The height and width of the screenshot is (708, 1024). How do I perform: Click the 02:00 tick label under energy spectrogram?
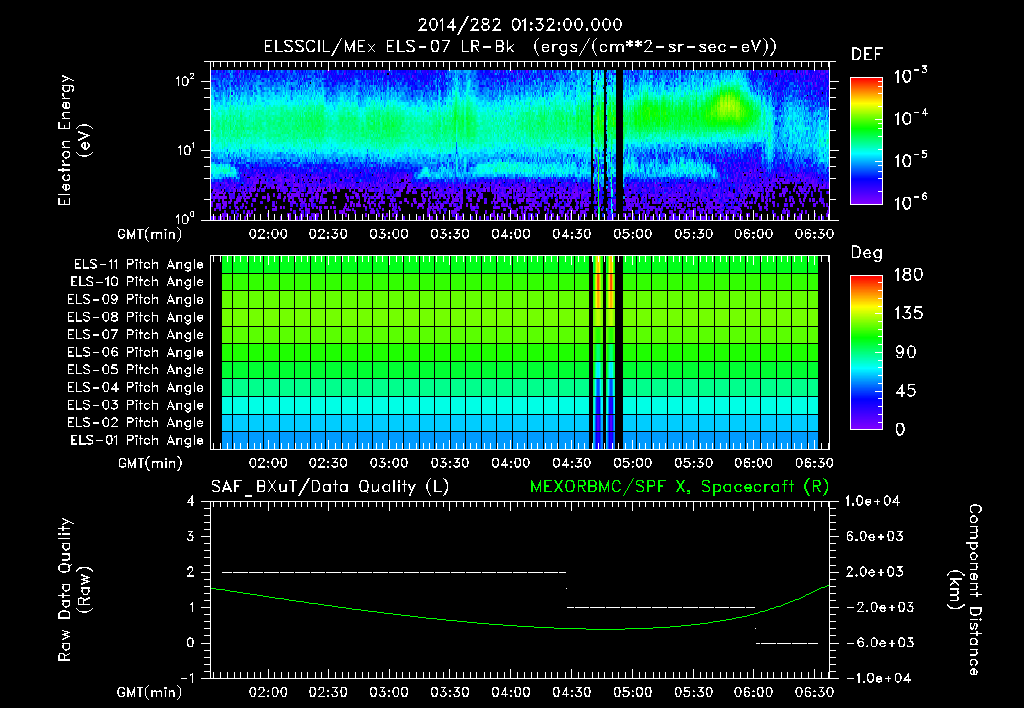tap(268, 234)
